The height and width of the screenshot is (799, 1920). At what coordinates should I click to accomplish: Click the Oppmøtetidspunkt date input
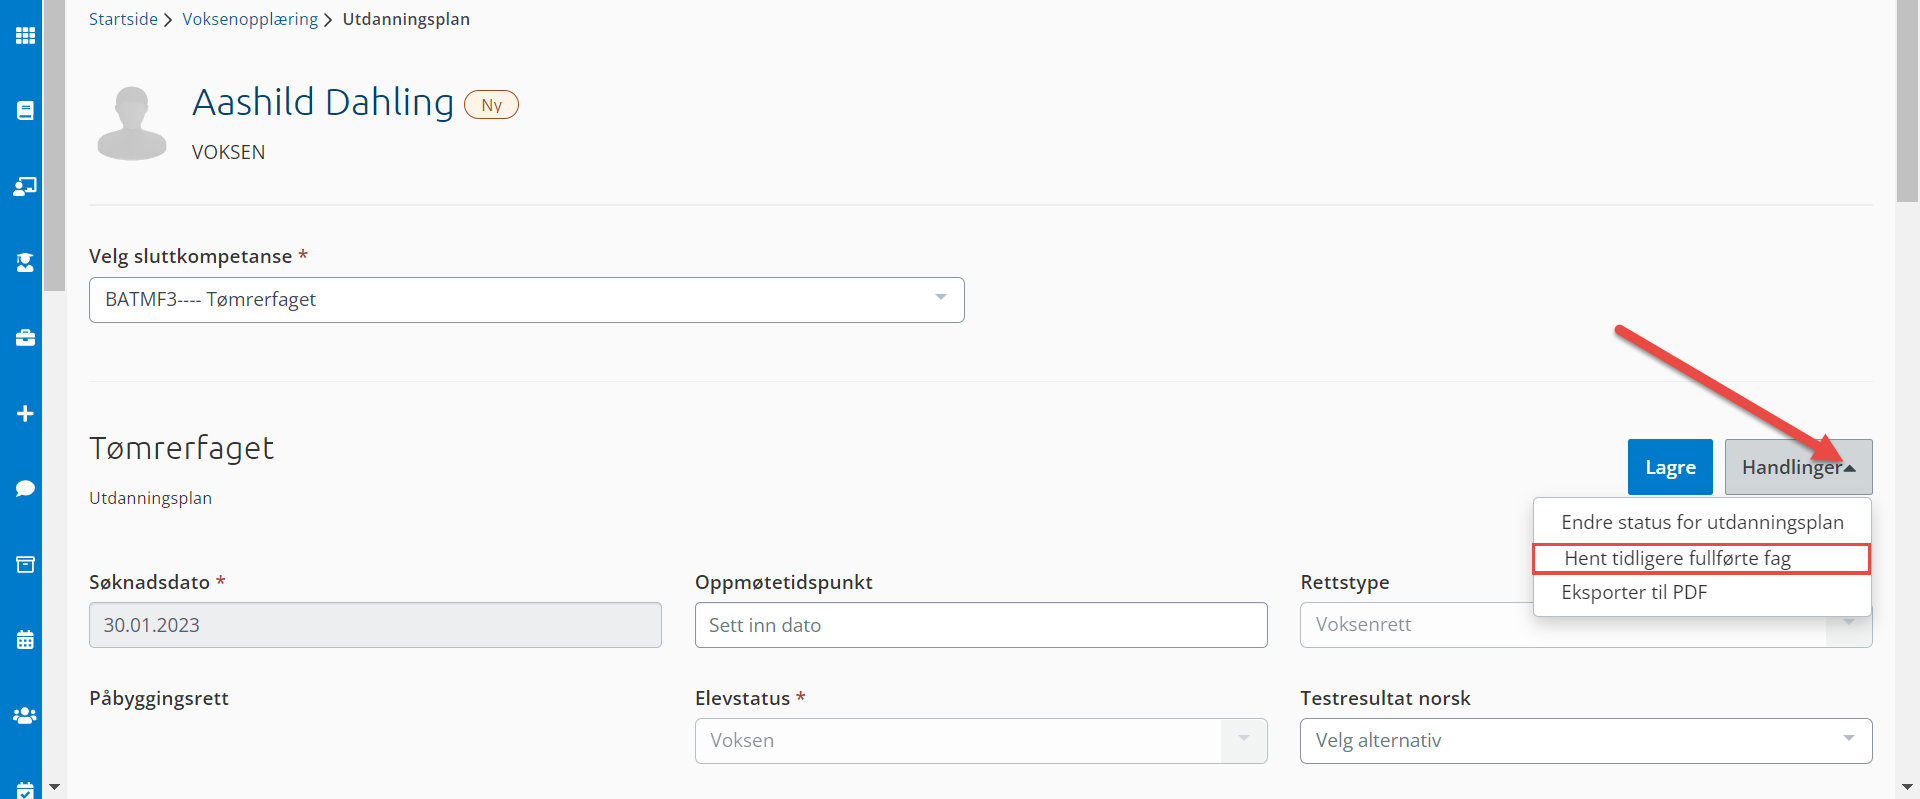coord(981,625)
